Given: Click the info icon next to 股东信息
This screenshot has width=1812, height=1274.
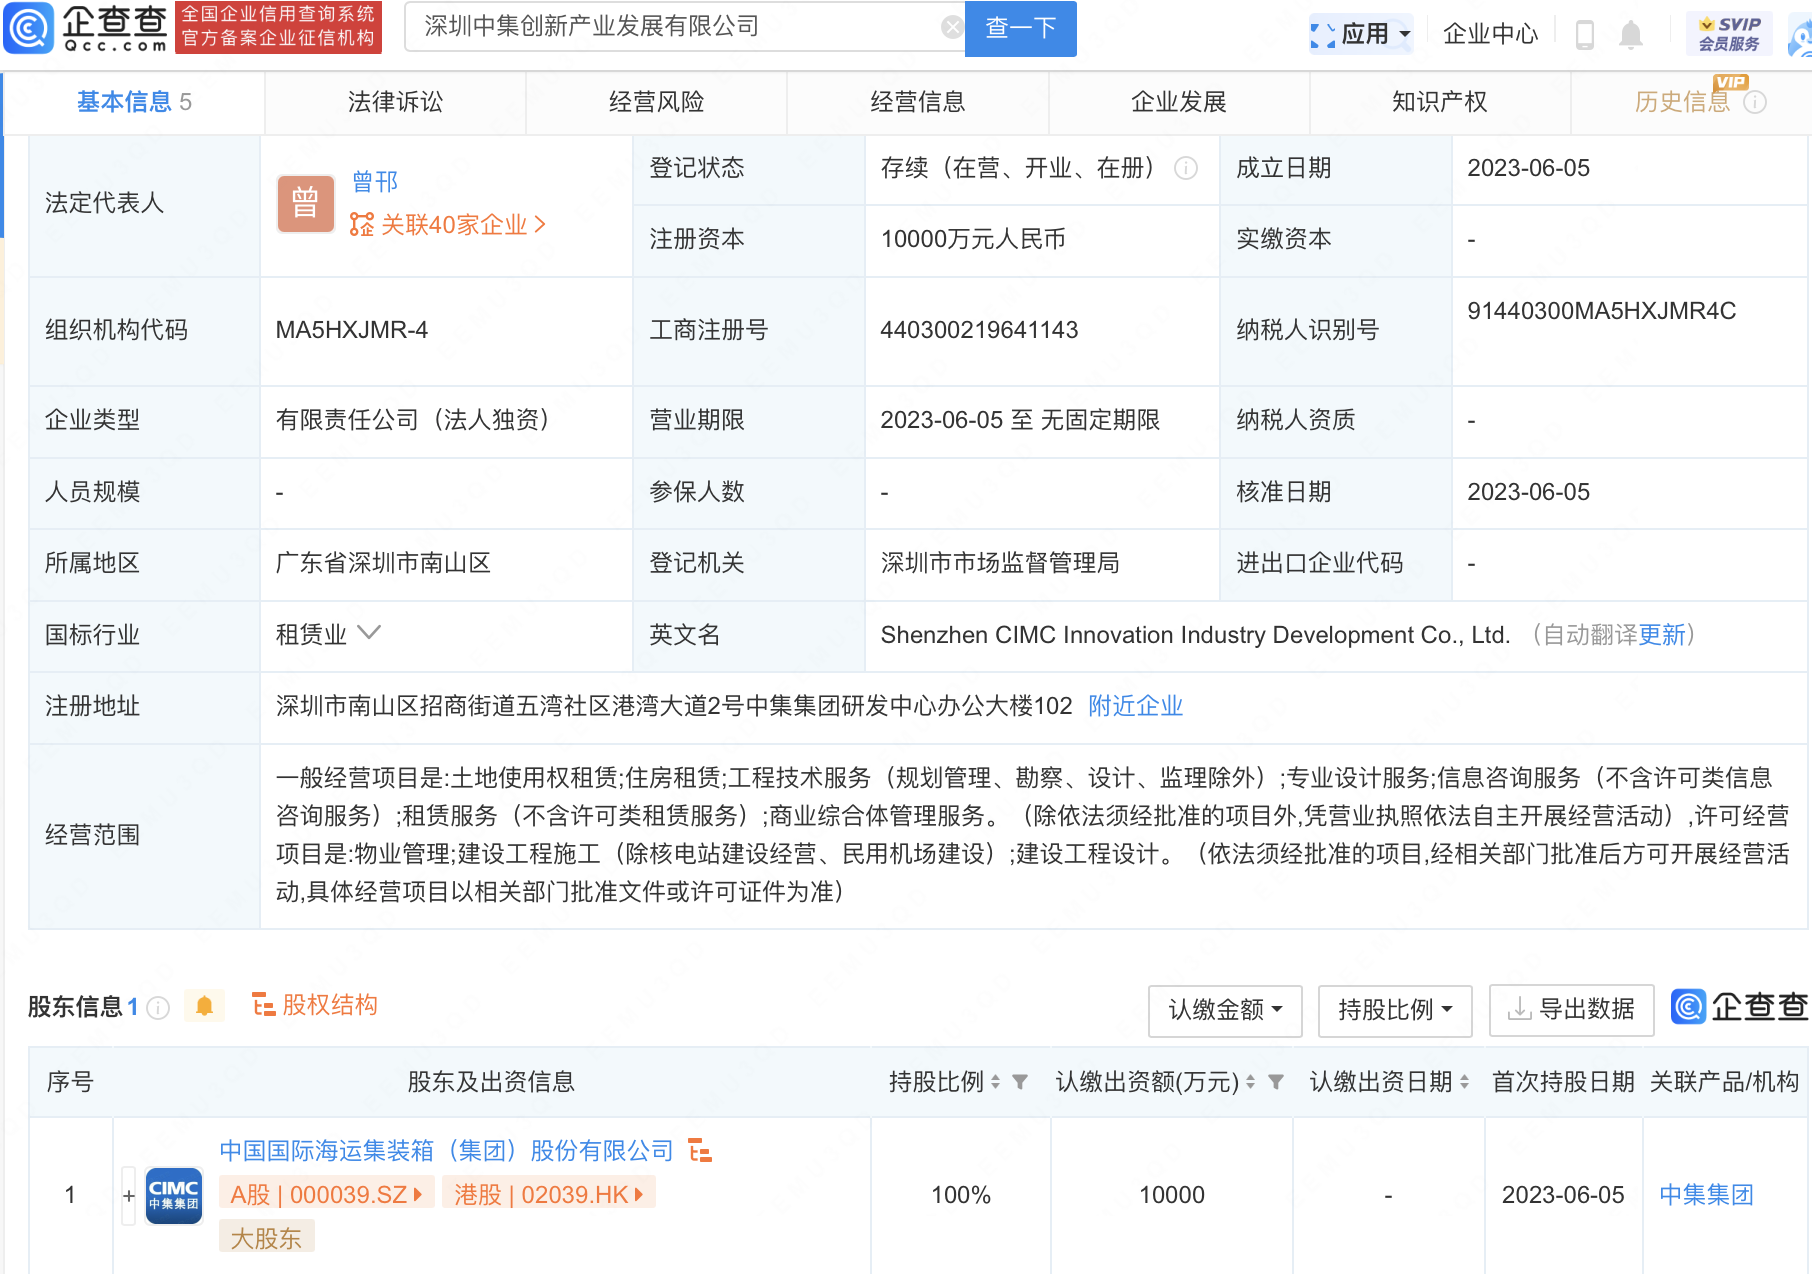Looking at the screenshot, I should pyautogui.click(x=158, y=1007).
